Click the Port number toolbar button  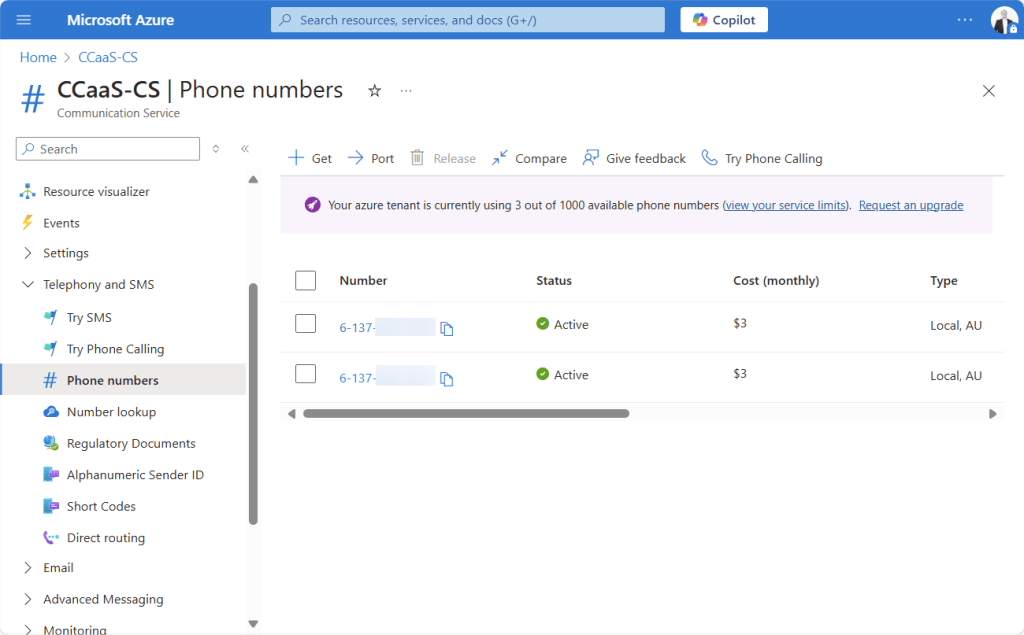[370, 158]
